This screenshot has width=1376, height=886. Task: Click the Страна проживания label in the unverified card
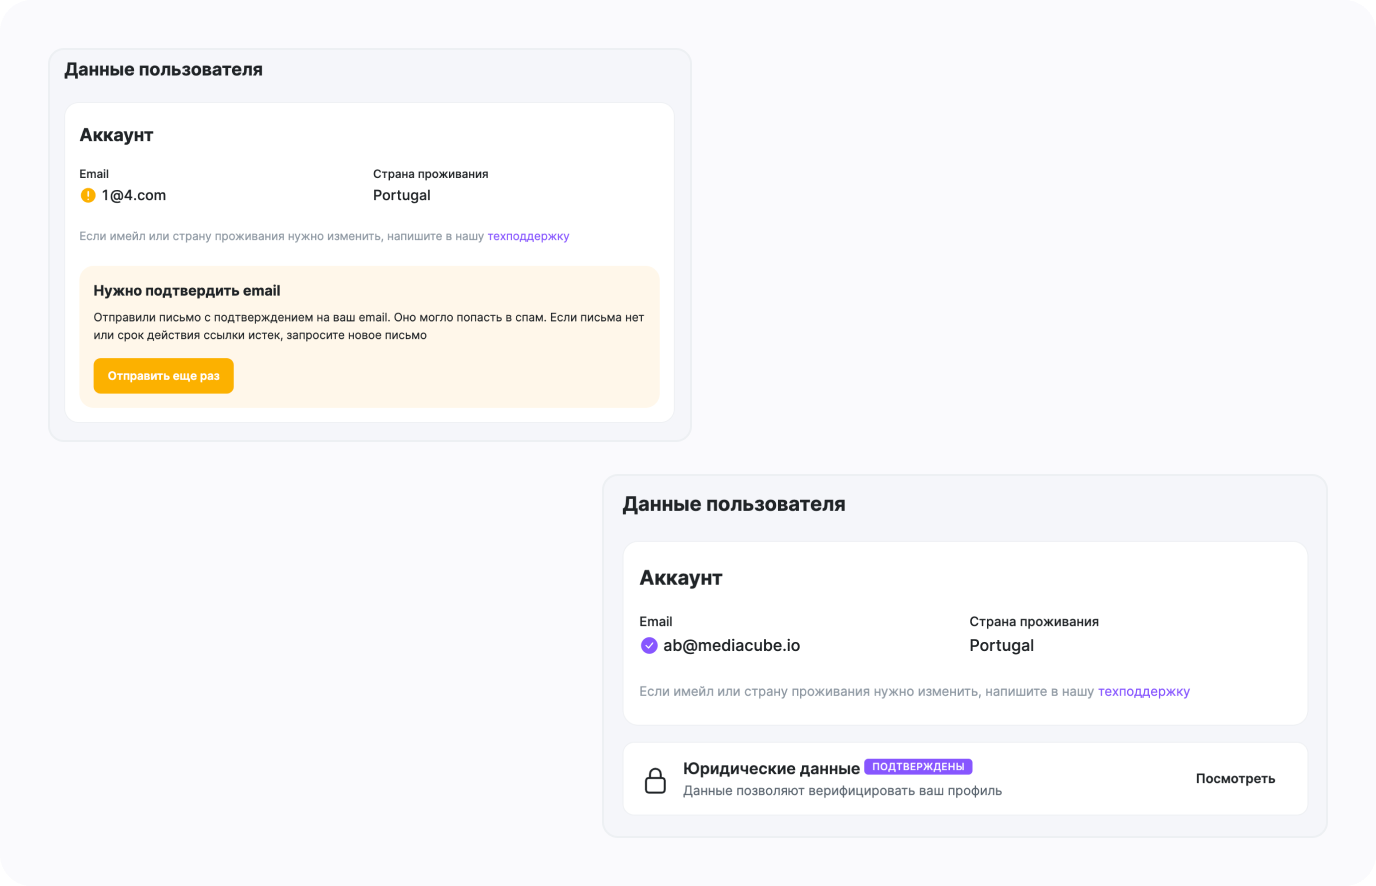tap(430, 174)
